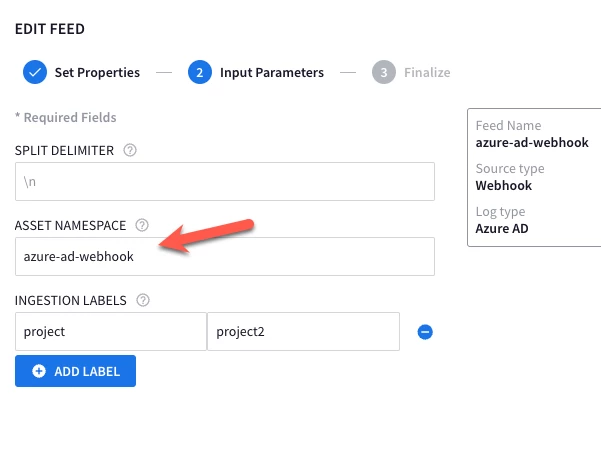
Task: Jump to the Finalize step label
Action: (x=427, y=72)
